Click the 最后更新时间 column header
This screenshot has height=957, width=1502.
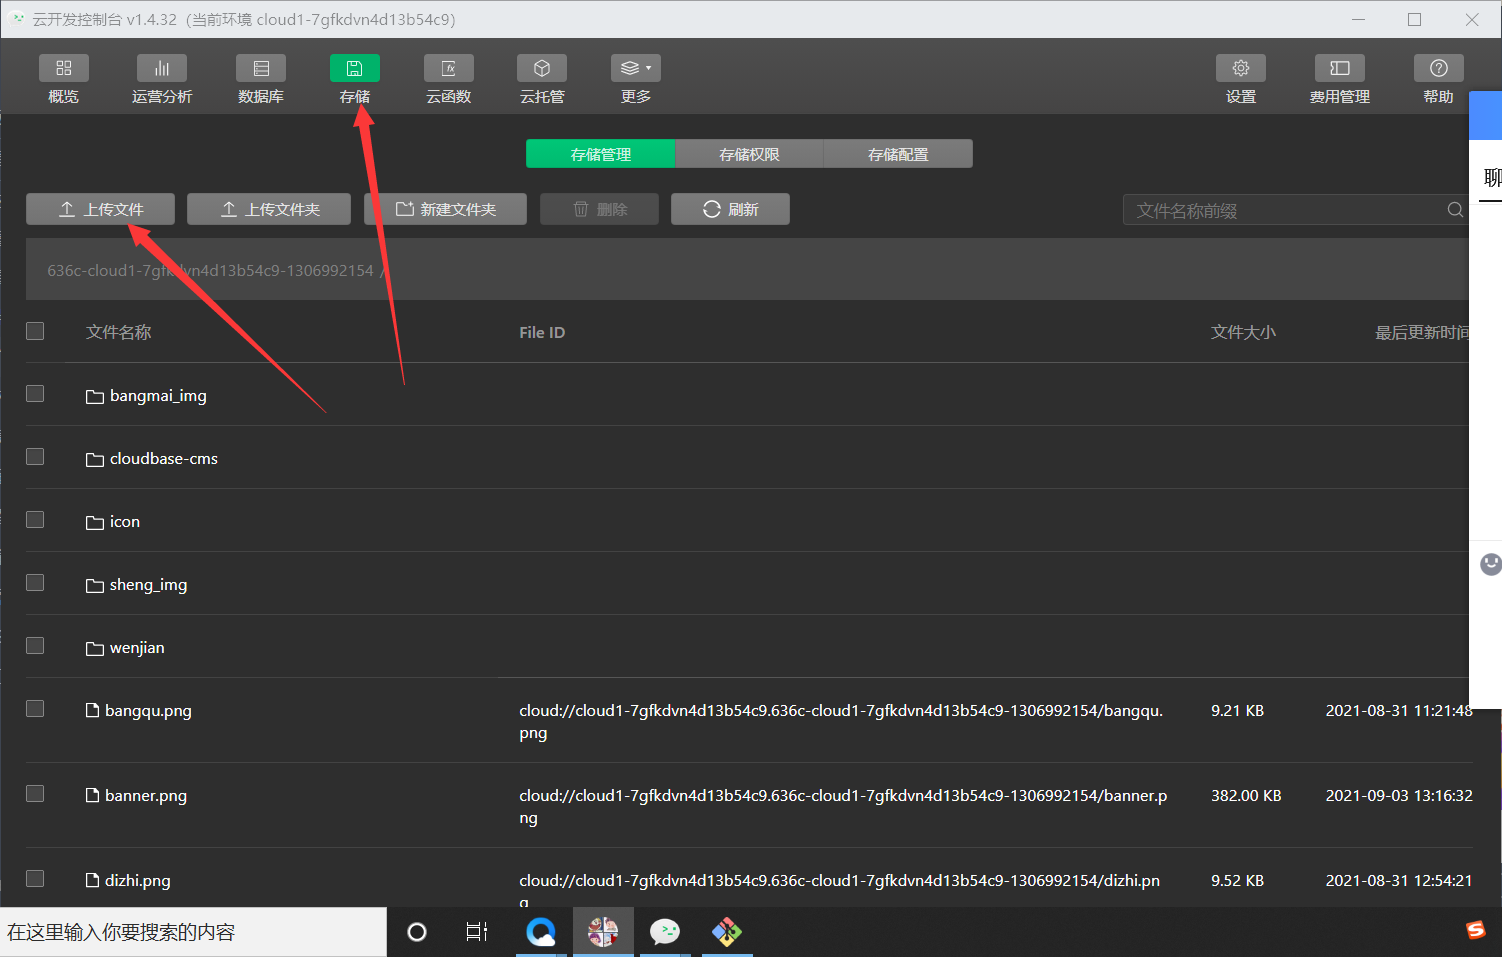click(x=1421, y=332)
